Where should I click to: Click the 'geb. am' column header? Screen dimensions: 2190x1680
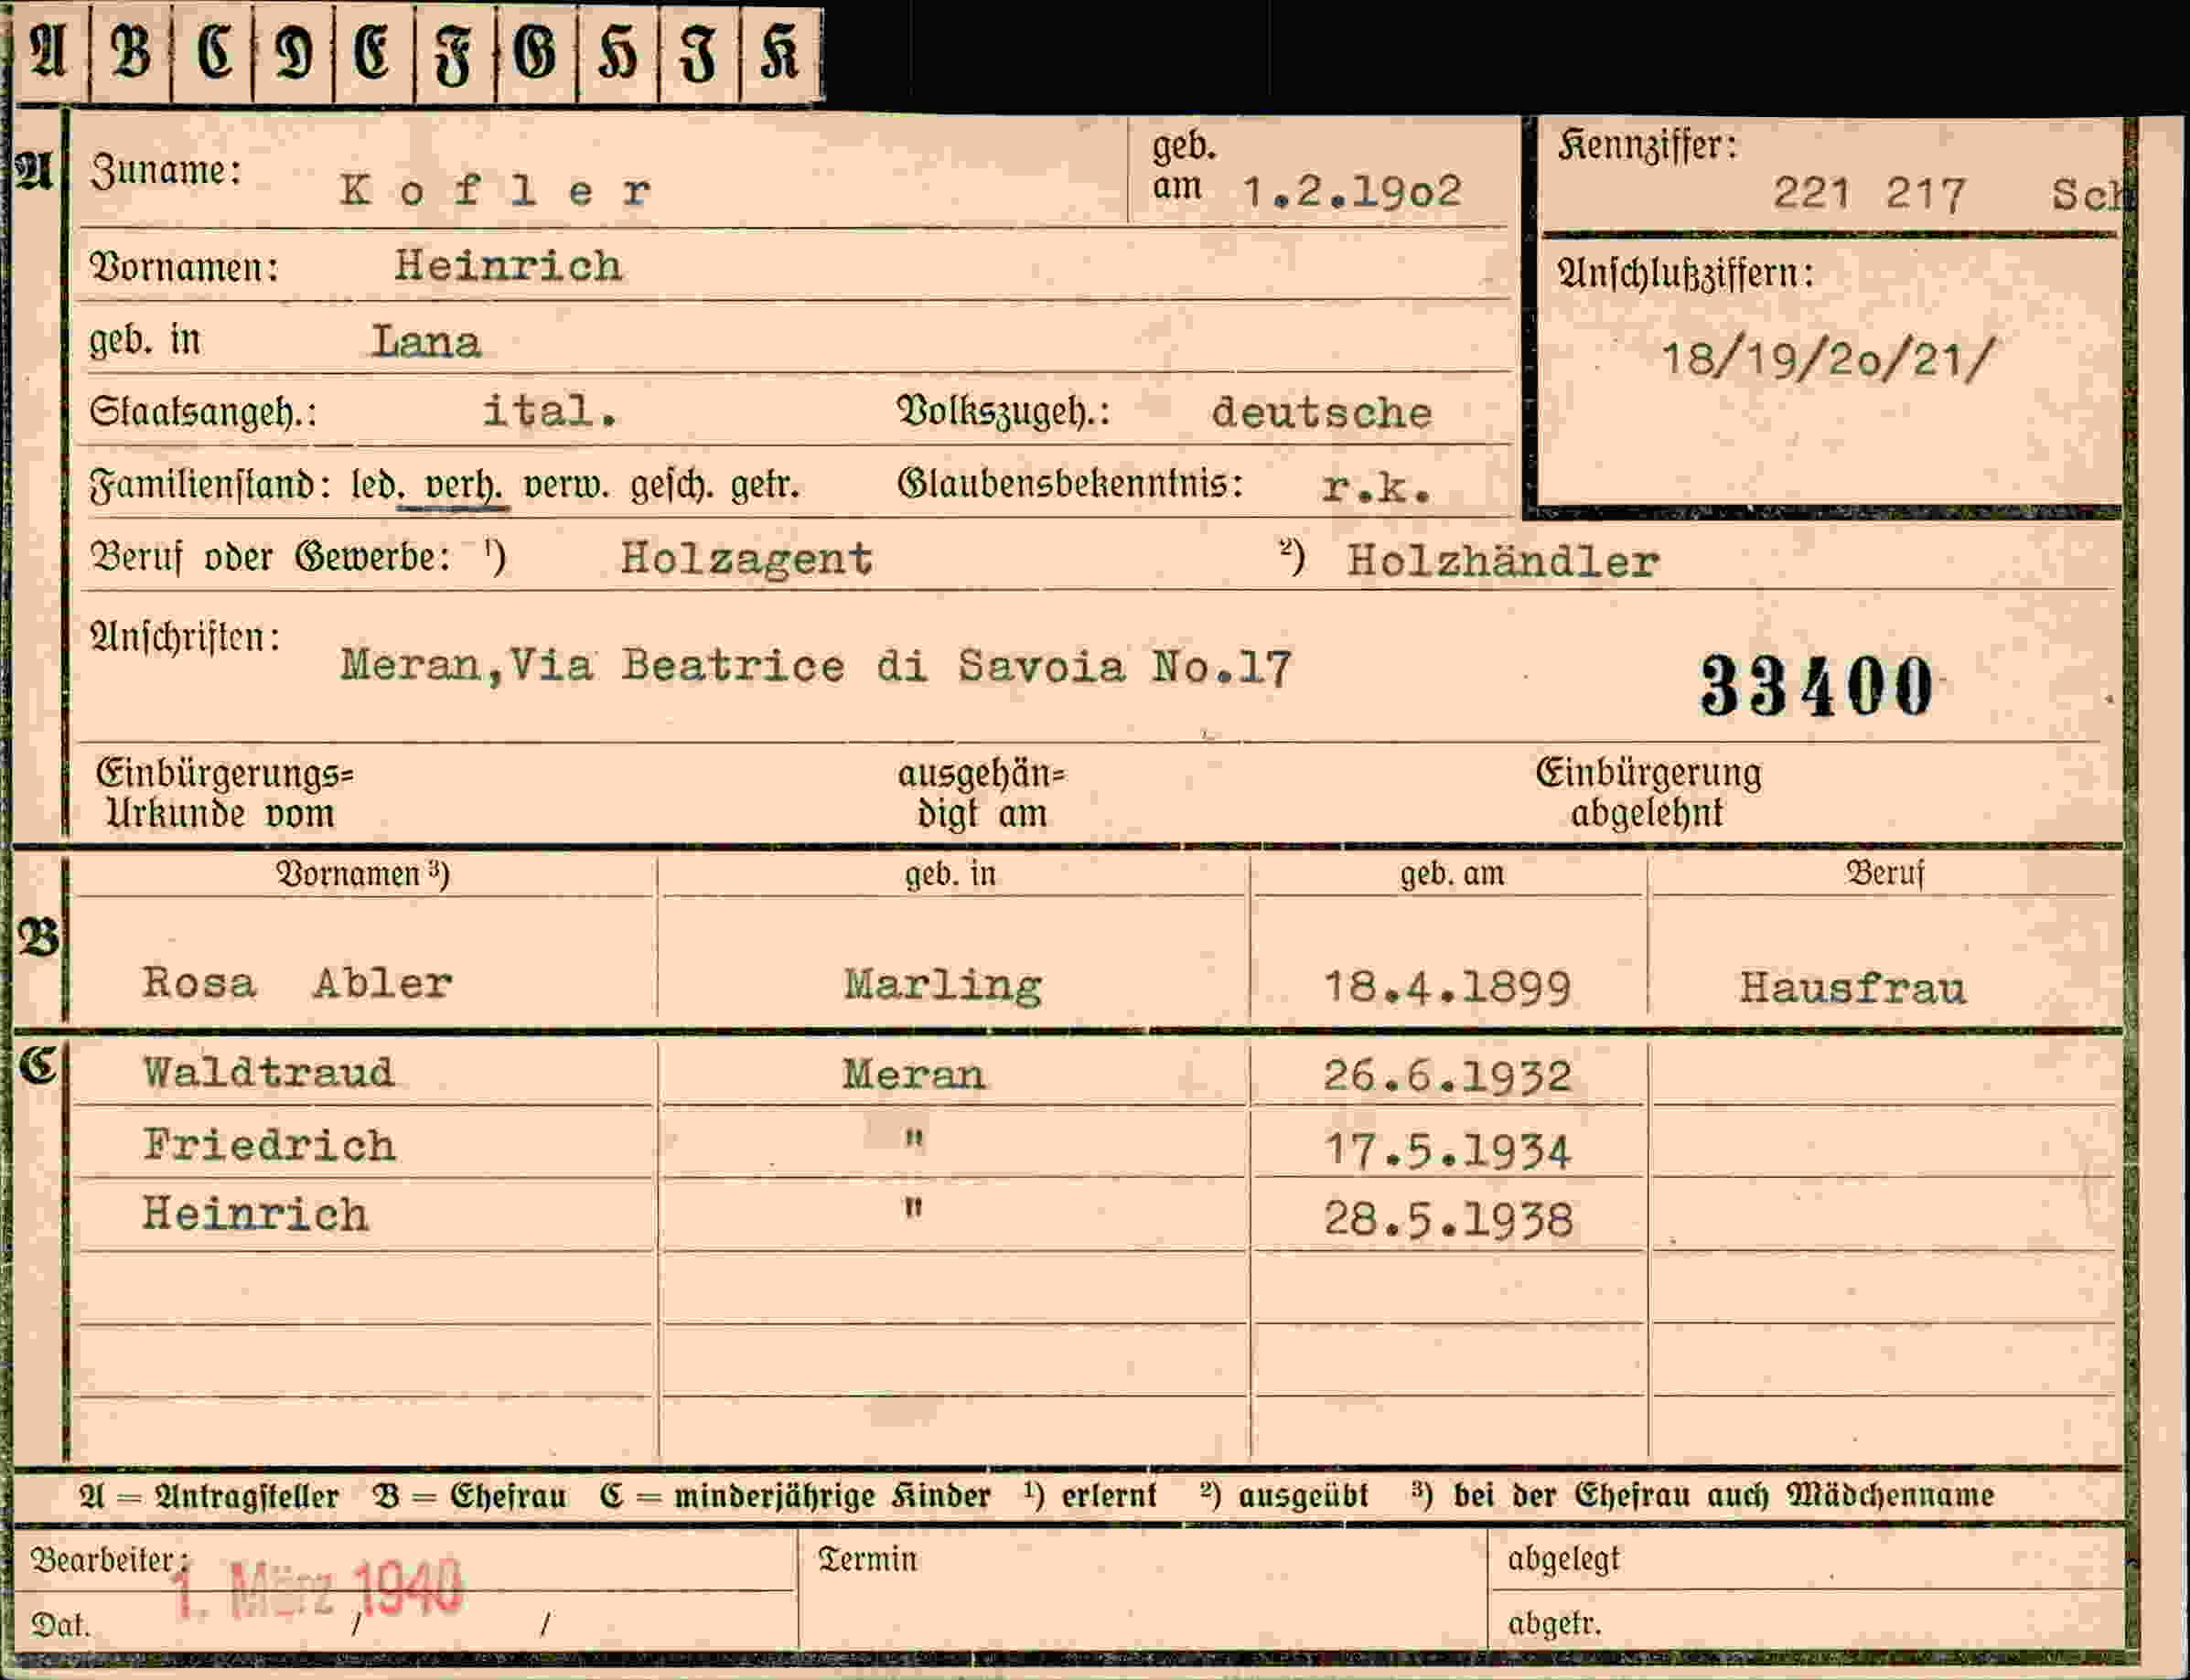tap(1452, 874)
